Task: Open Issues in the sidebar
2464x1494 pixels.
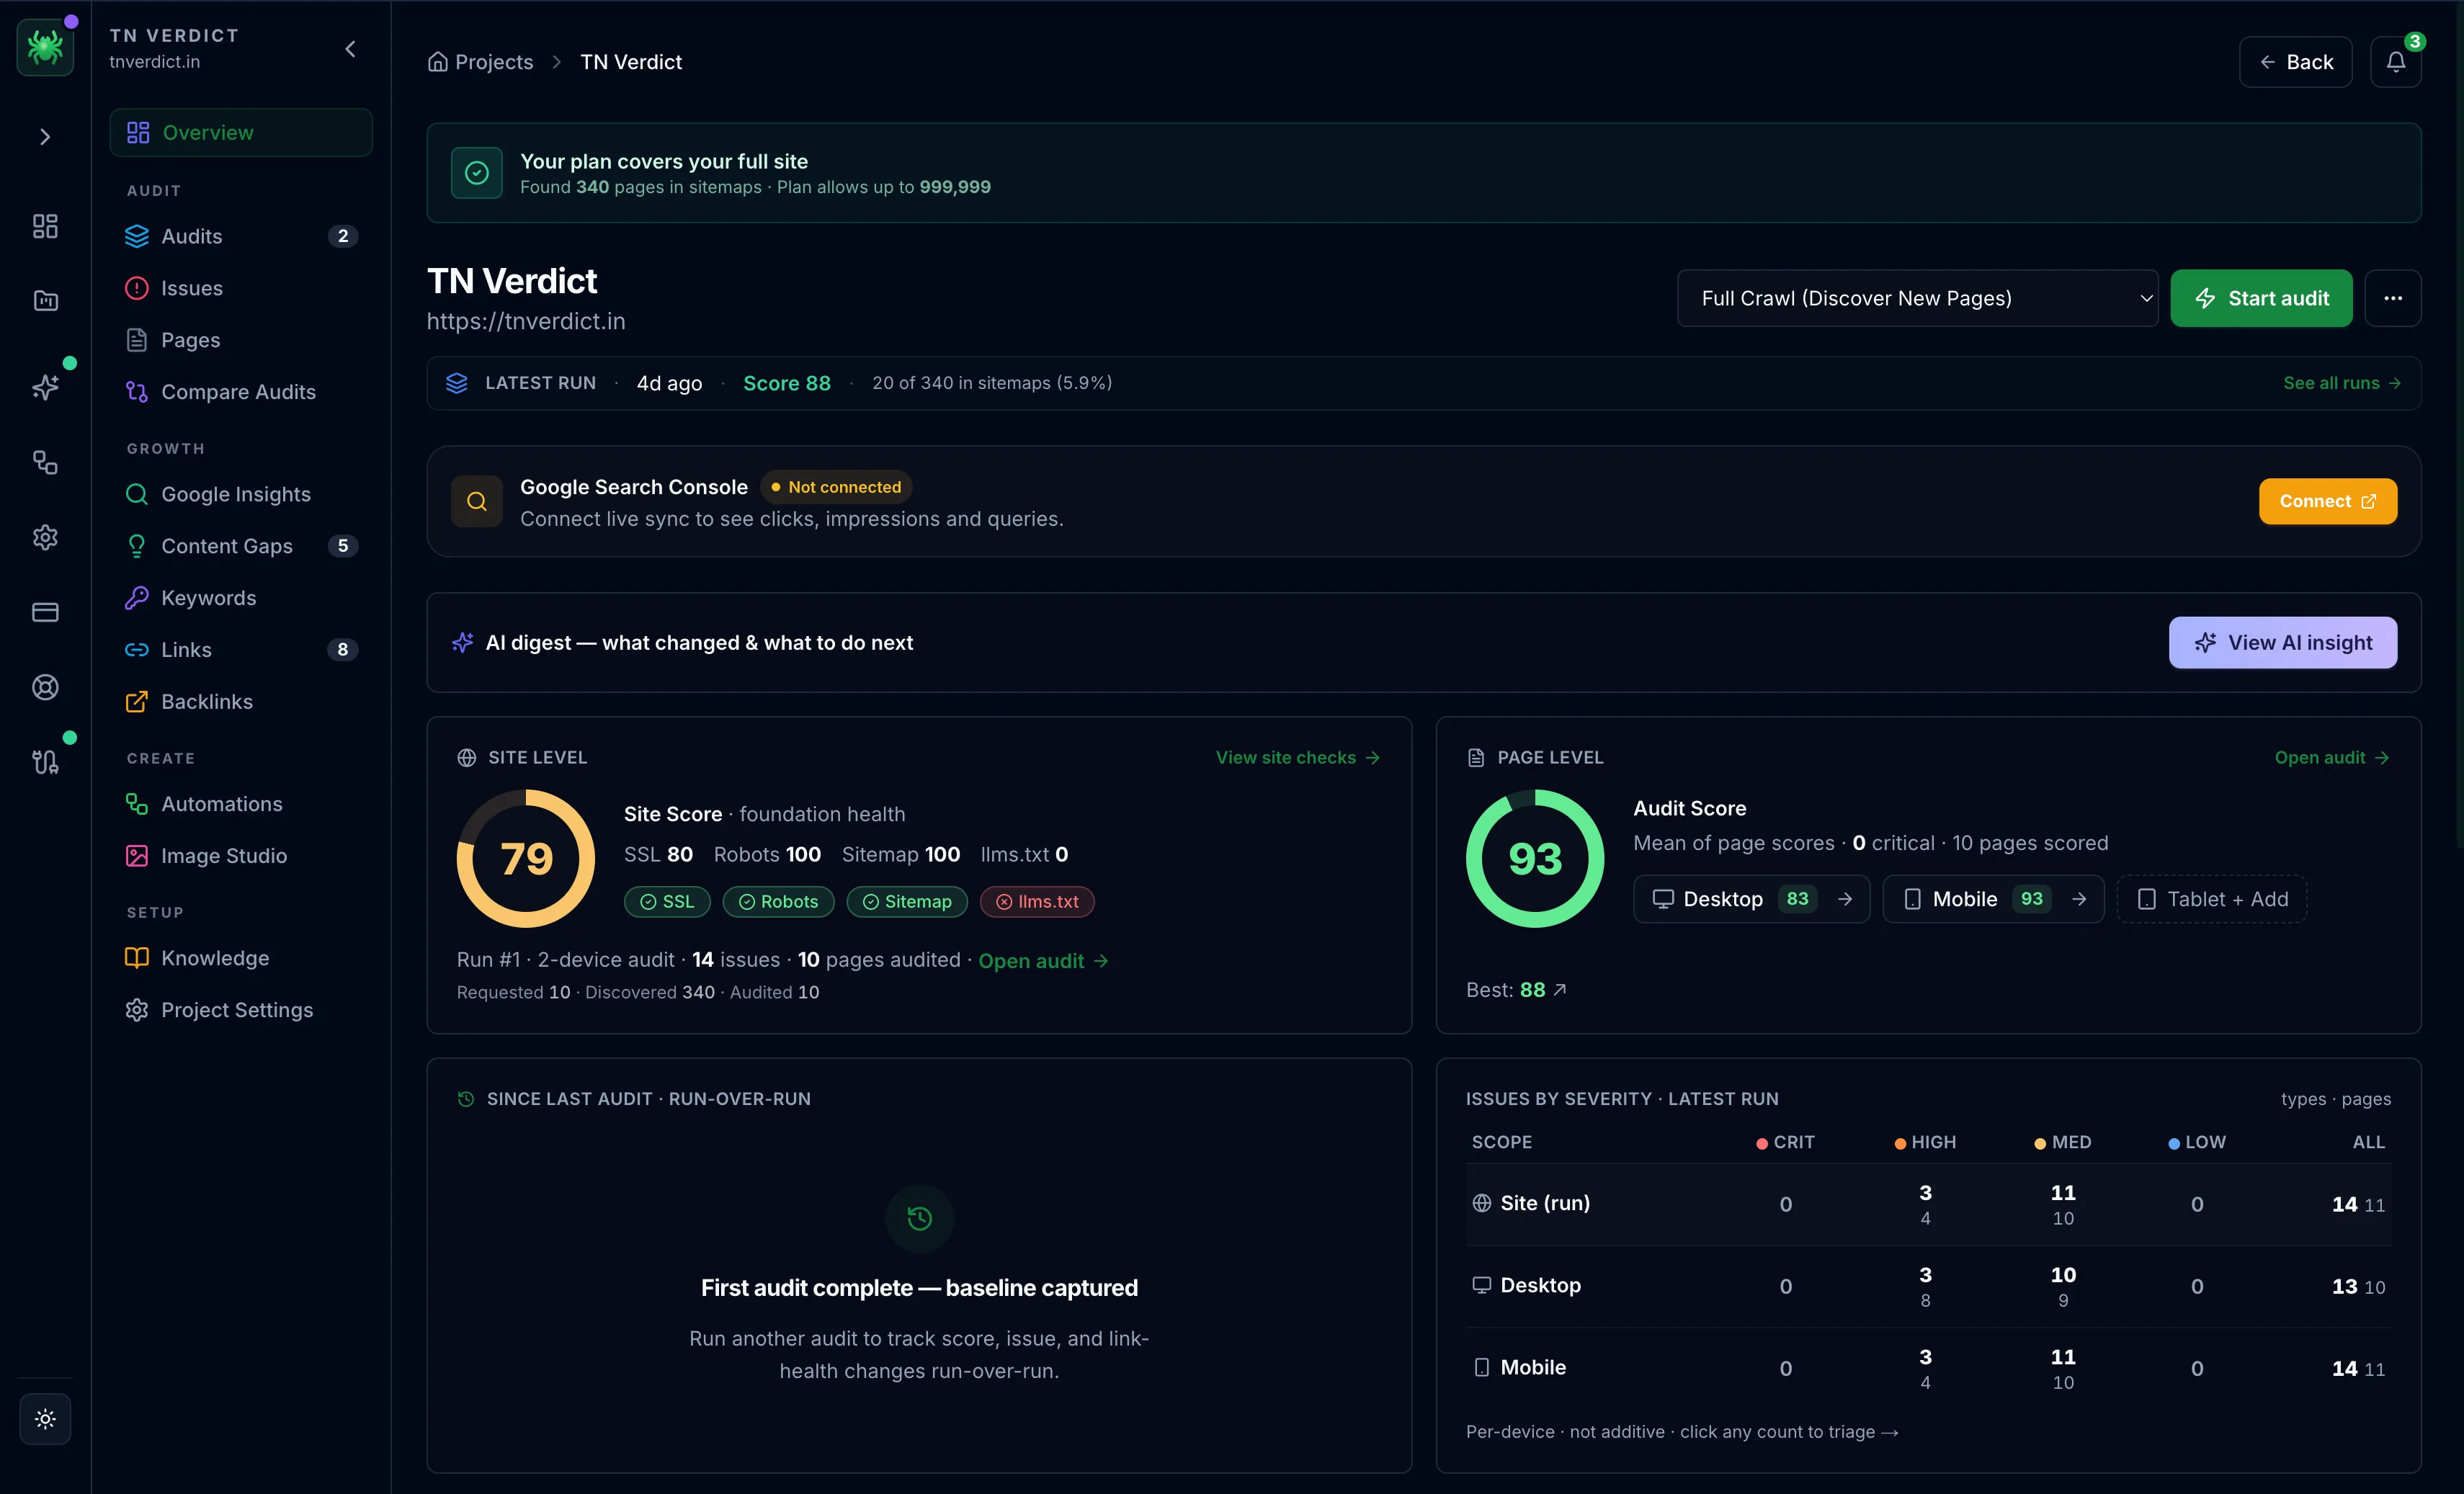Action: (x=241, y=288)
